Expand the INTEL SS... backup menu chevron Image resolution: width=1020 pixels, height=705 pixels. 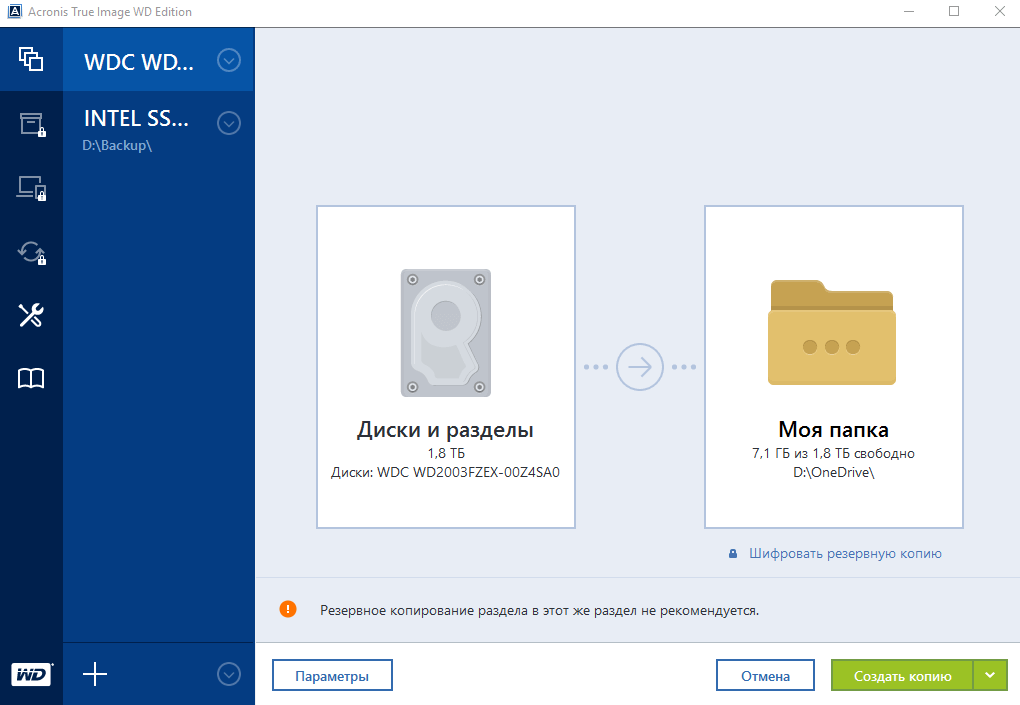pyautogui.click(x=228, y=123)
